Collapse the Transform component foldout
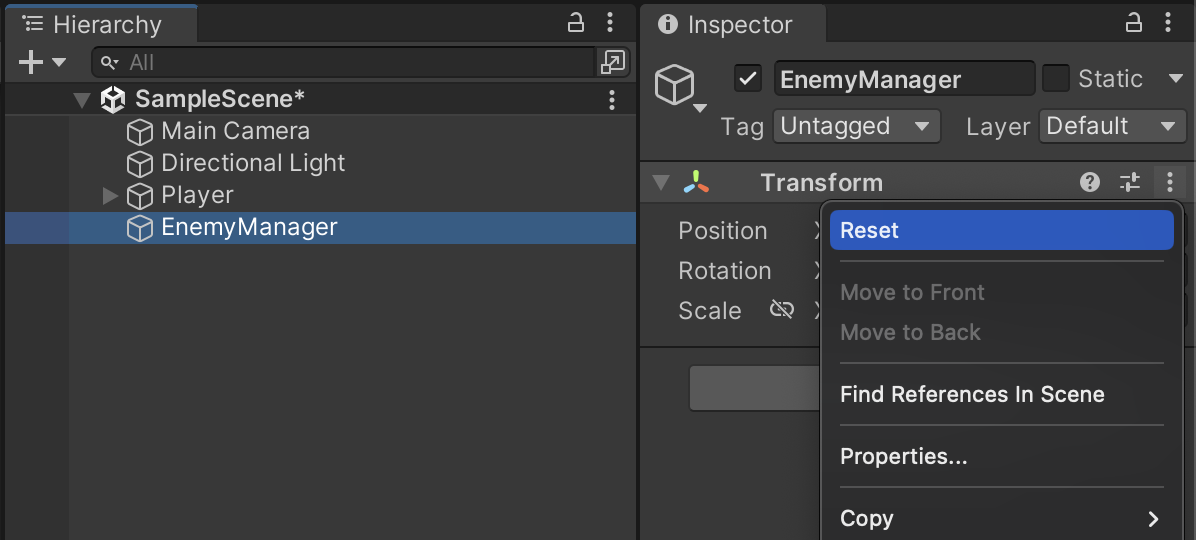 point(661,183)
